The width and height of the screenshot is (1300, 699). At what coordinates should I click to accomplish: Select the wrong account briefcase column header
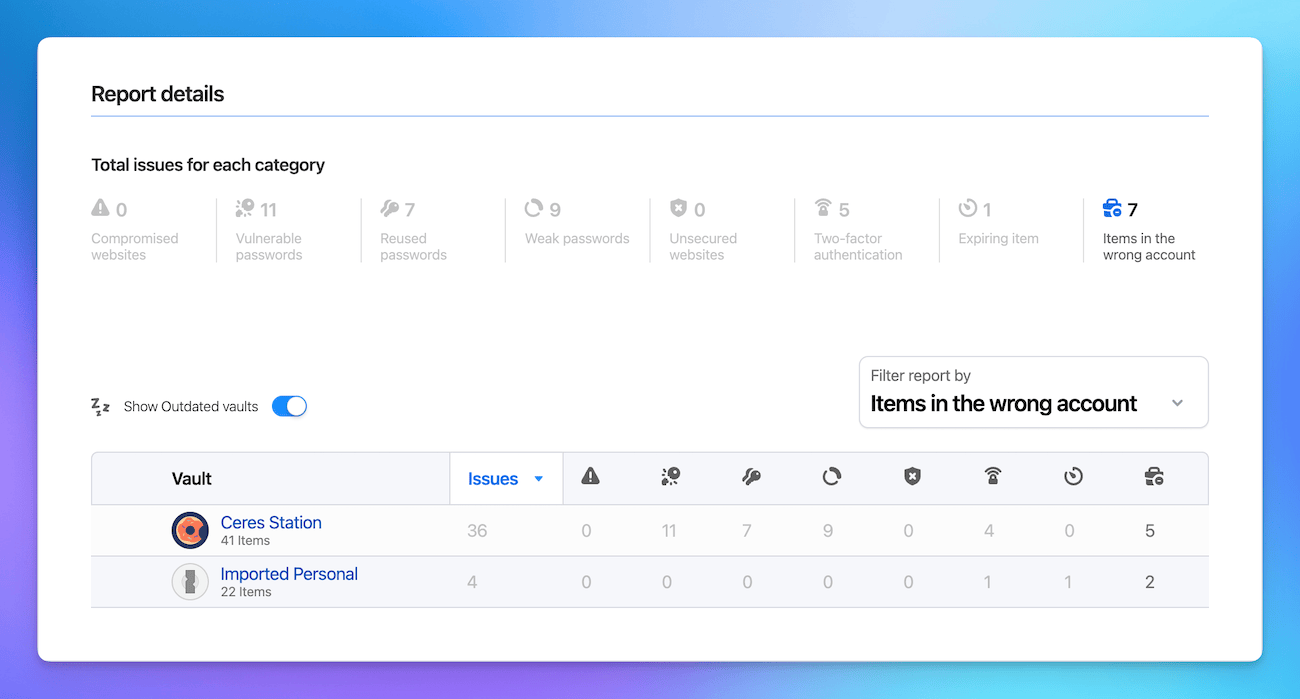pyautogui.click(x=1154, y=477)
